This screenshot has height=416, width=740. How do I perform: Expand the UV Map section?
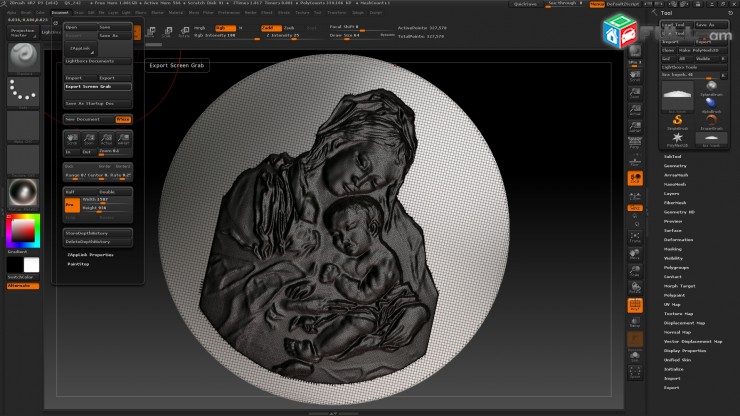(672, 305)
